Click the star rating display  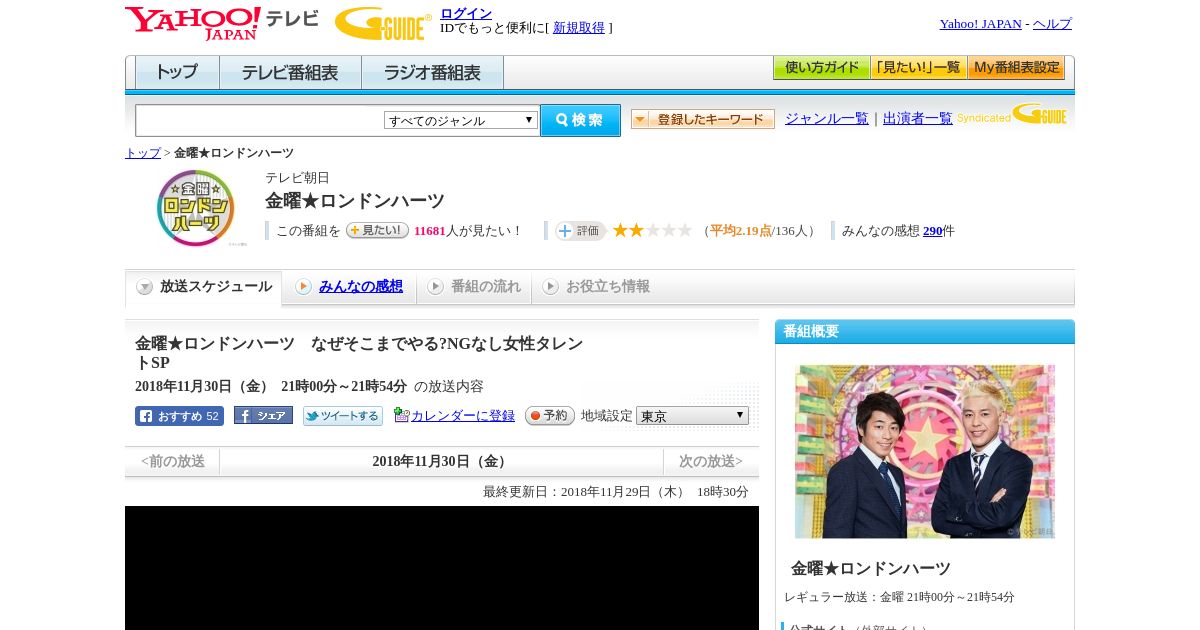coord(652,231)
